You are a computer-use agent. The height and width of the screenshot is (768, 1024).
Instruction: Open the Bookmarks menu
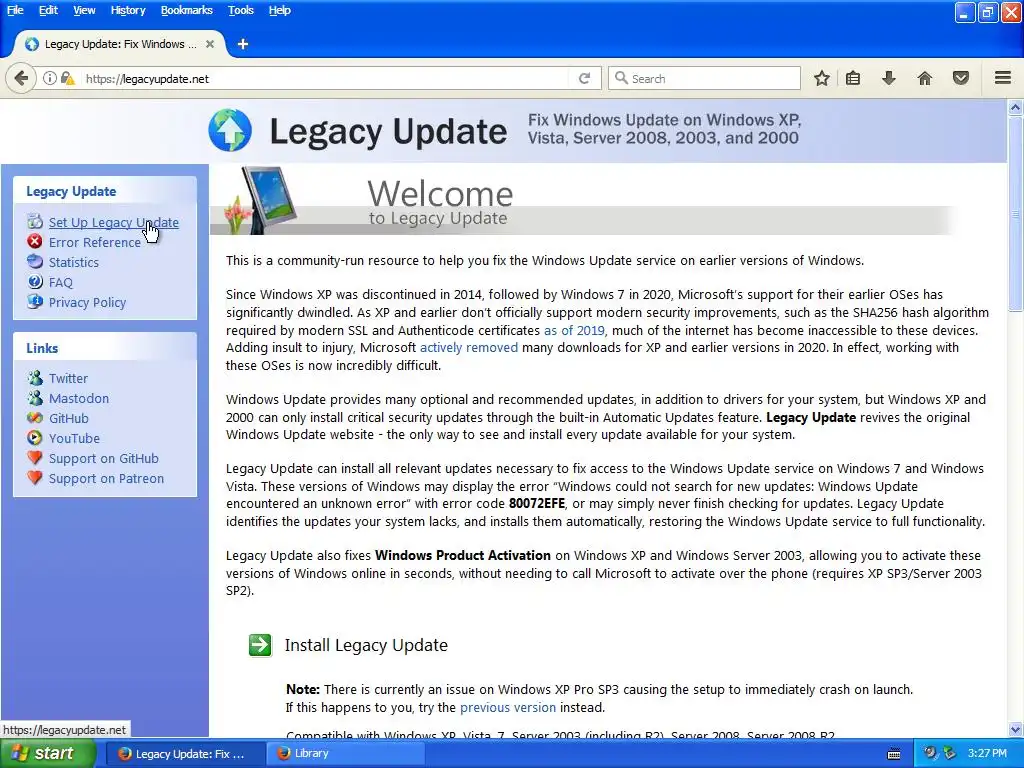(x=186, y=10)
